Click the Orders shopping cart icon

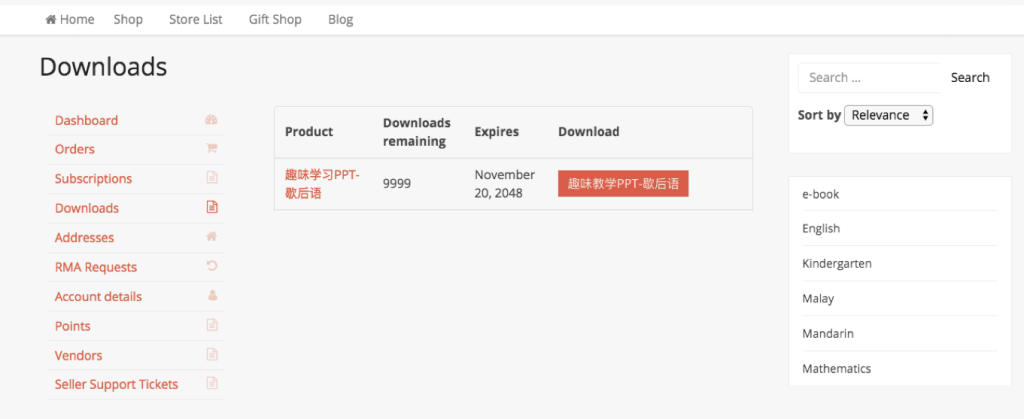[211, 149]
